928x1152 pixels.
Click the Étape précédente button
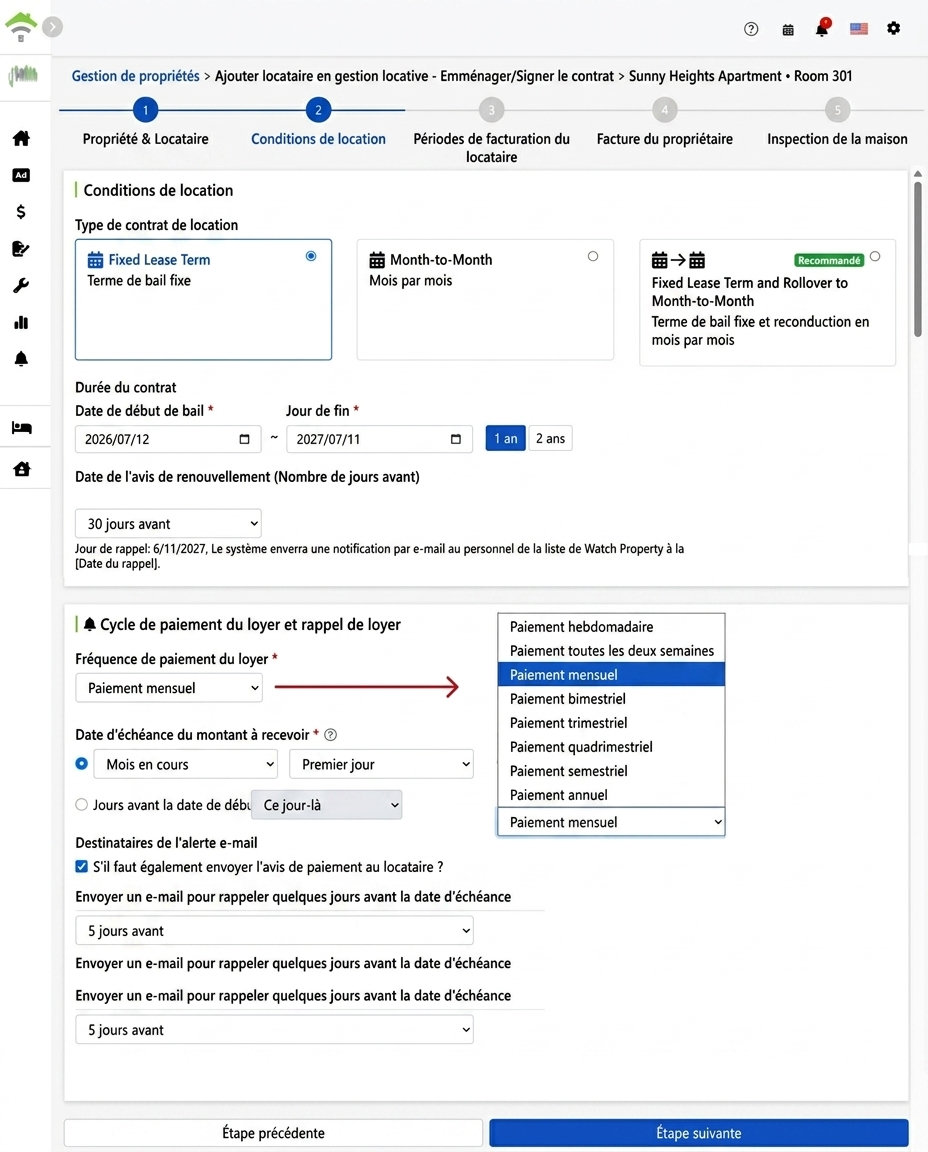pyautogui.click(x=273, y=1133)
